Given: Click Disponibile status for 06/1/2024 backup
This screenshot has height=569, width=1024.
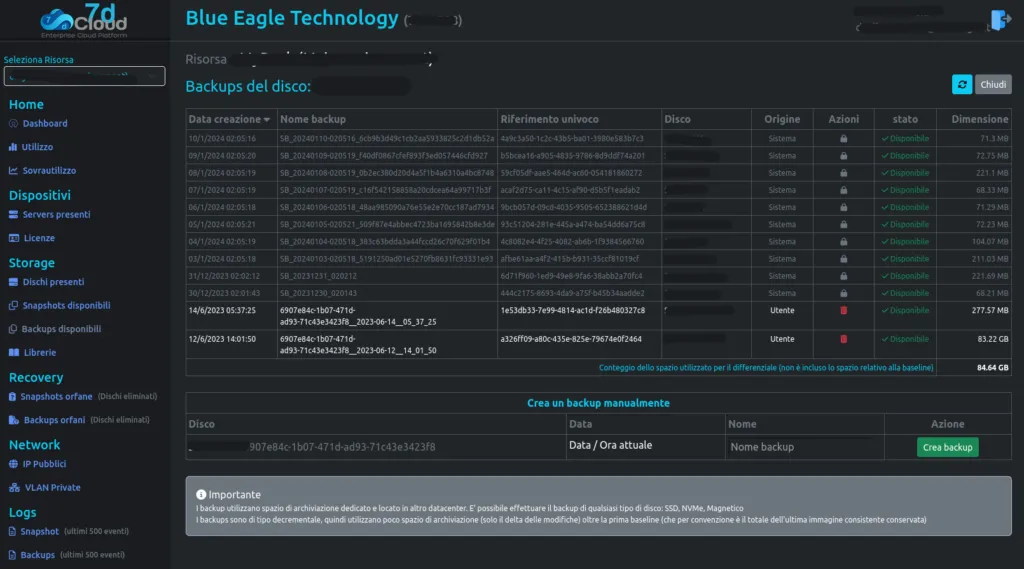Looking at the screenshot, I should coord(904,207).
